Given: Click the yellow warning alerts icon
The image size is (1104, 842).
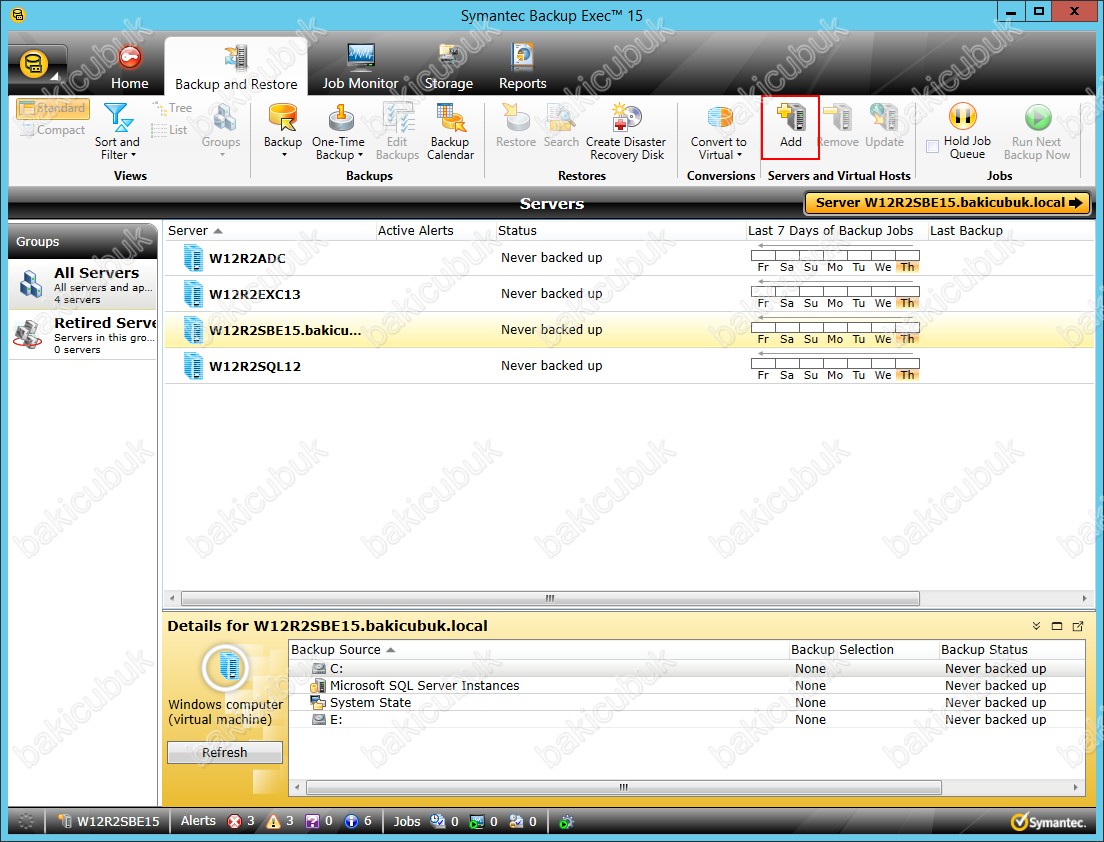Looking at the screenshot, I should coord(273,822).
